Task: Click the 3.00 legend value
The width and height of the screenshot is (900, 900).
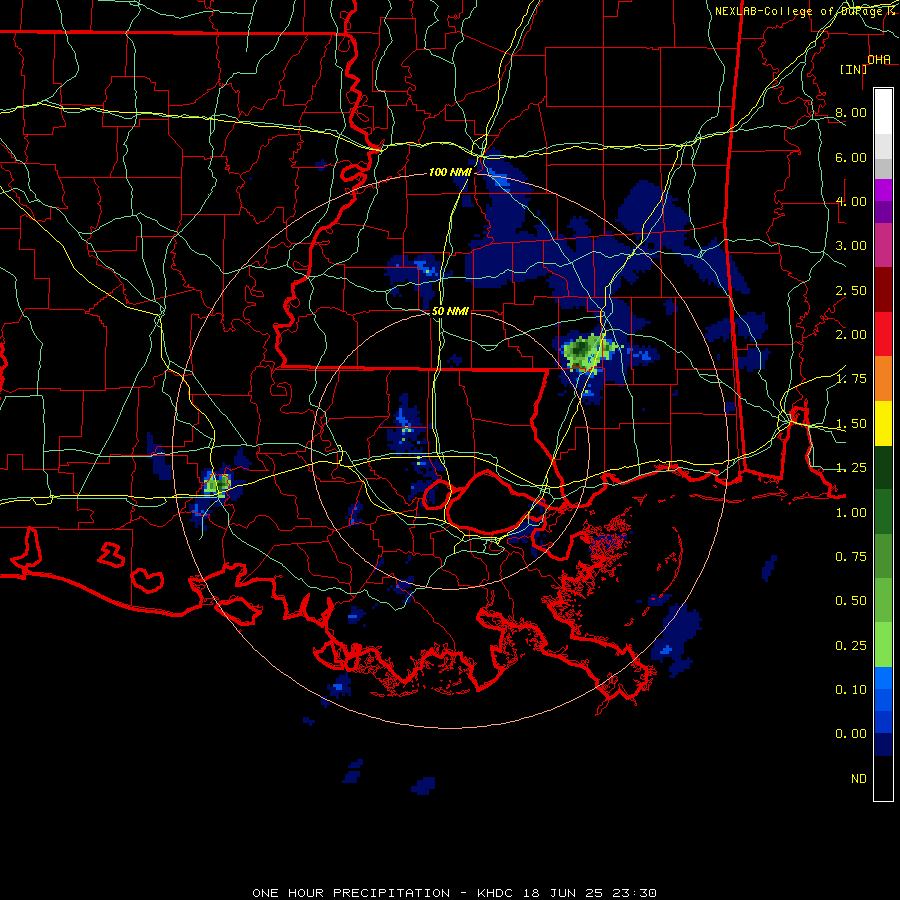Action: tap(851, 246)
